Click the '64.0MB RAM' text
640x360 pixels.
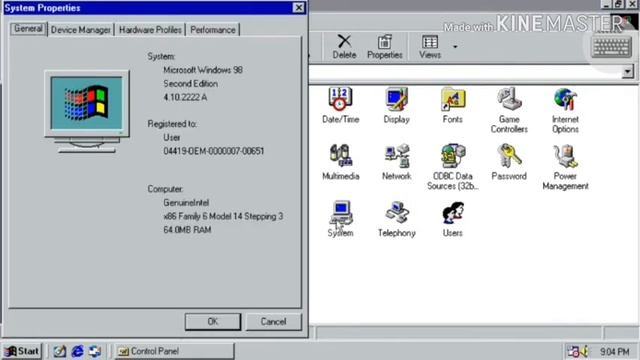point(187,230)
